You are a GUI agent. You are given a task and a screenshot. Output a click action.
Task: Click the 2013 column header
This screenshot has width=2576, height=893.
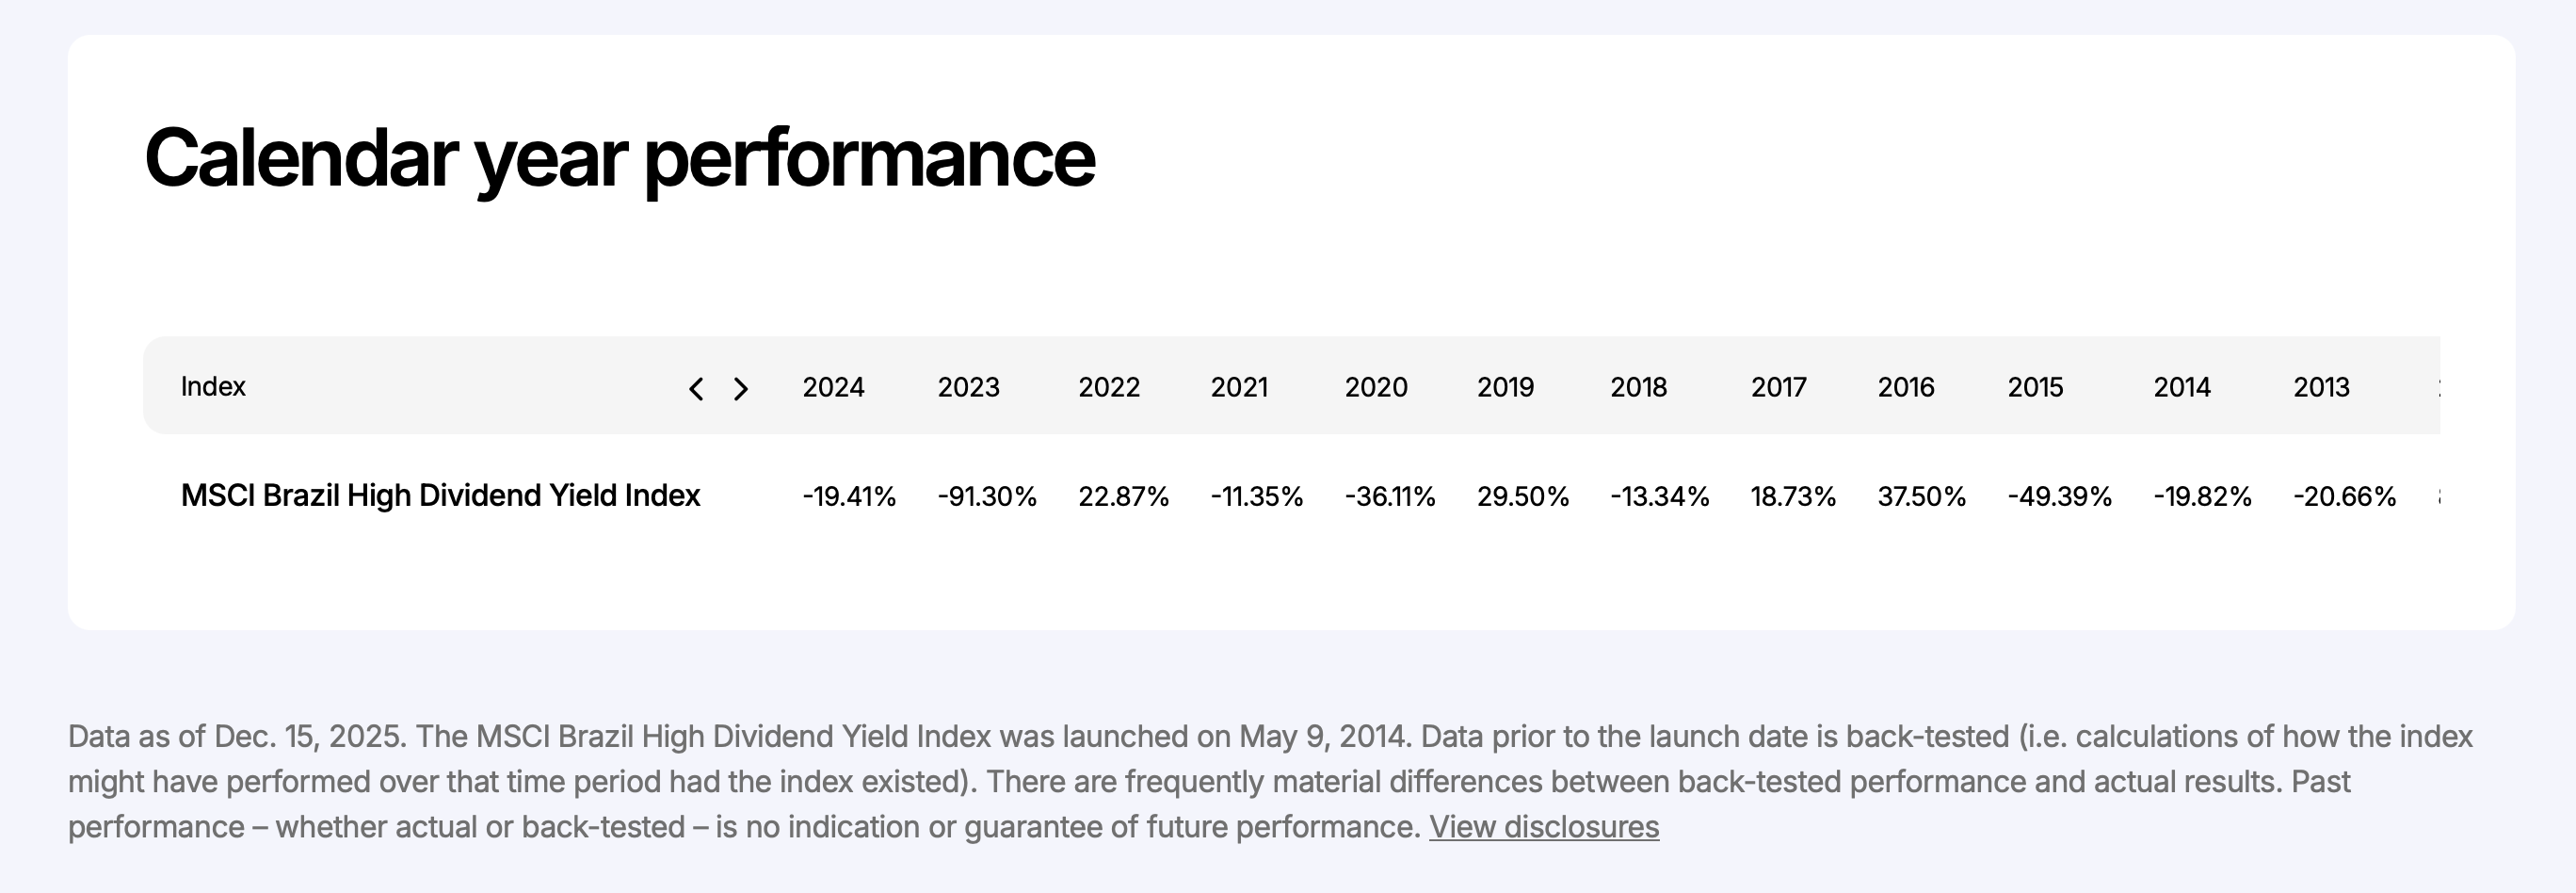[2321, 387]
